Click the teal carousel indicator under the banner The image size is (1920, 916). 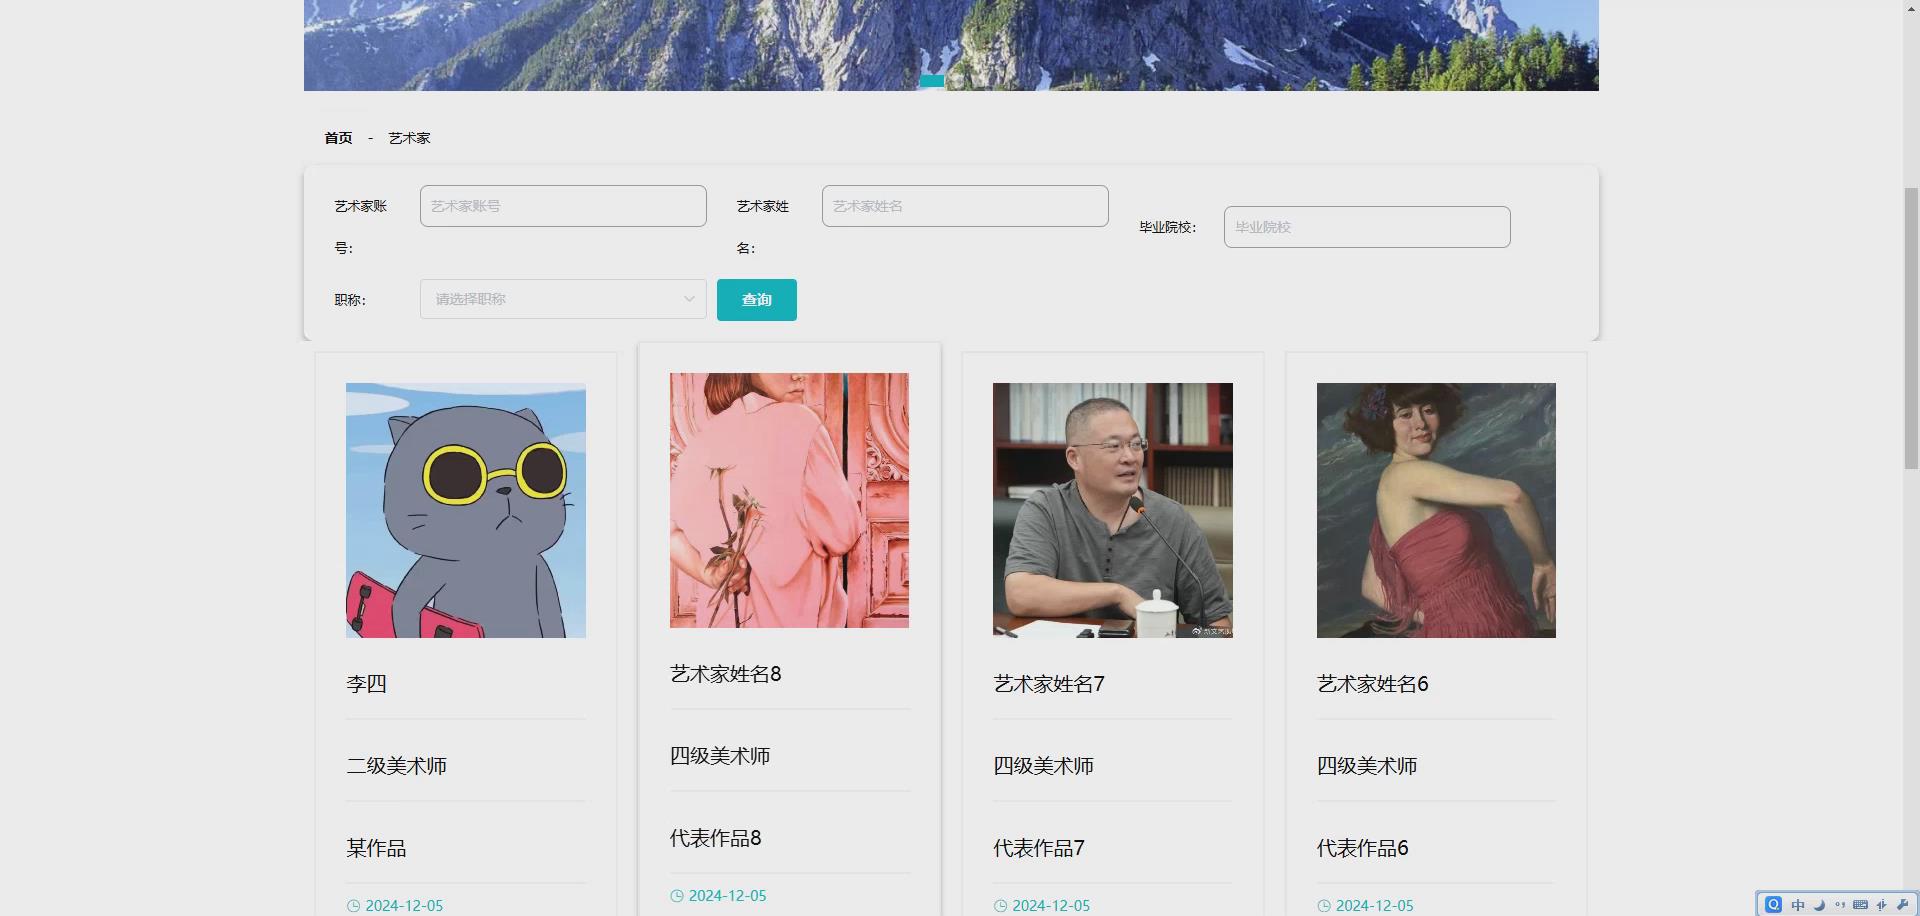click(930, 80)
